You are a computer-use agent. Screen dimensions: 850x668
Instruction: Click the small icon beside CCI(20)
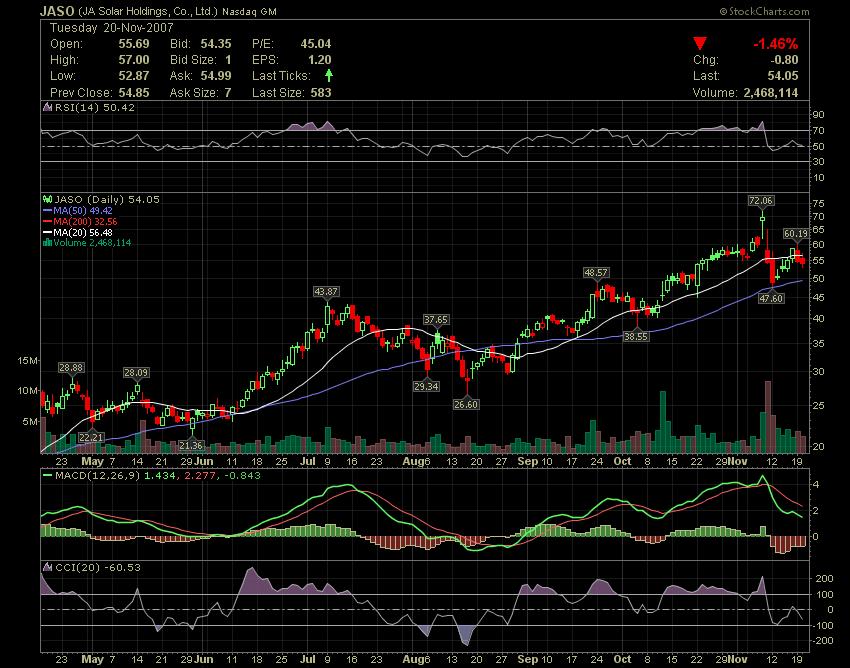(x=48, y=567)
